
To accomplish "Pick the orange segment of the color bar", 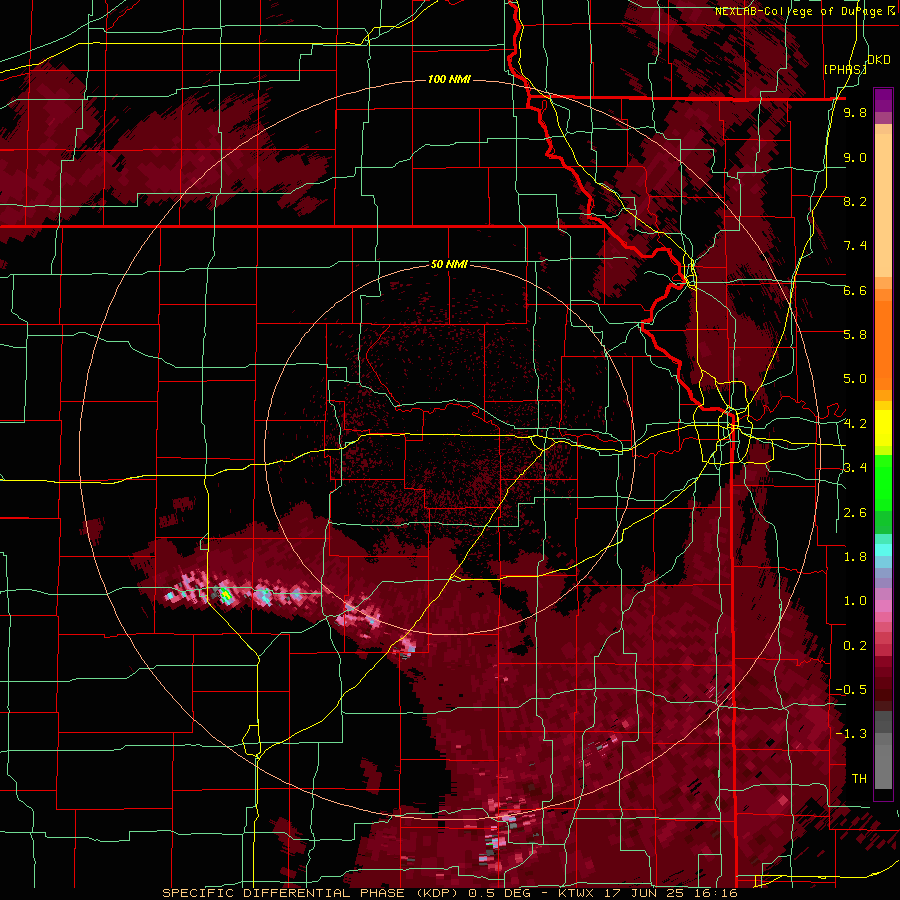I will pyautogui.click(x=883, y=339).
